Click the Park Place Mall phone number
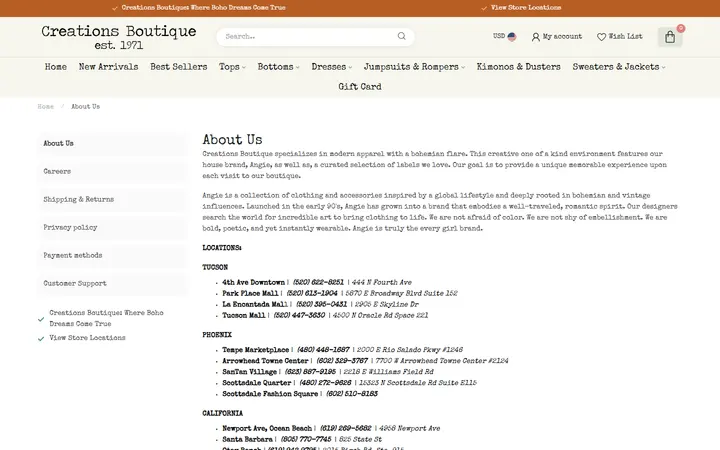 pos(312,293)
